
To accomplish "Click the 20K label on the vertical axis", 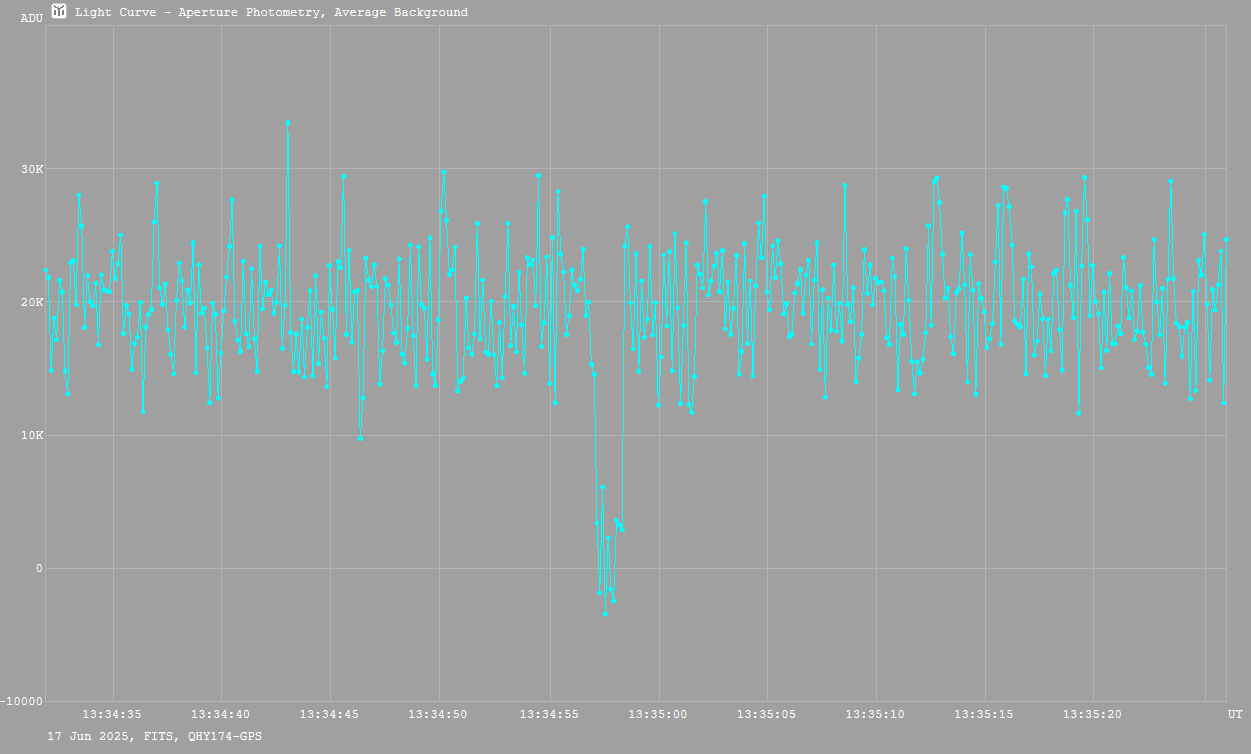I will coord(33,302).
